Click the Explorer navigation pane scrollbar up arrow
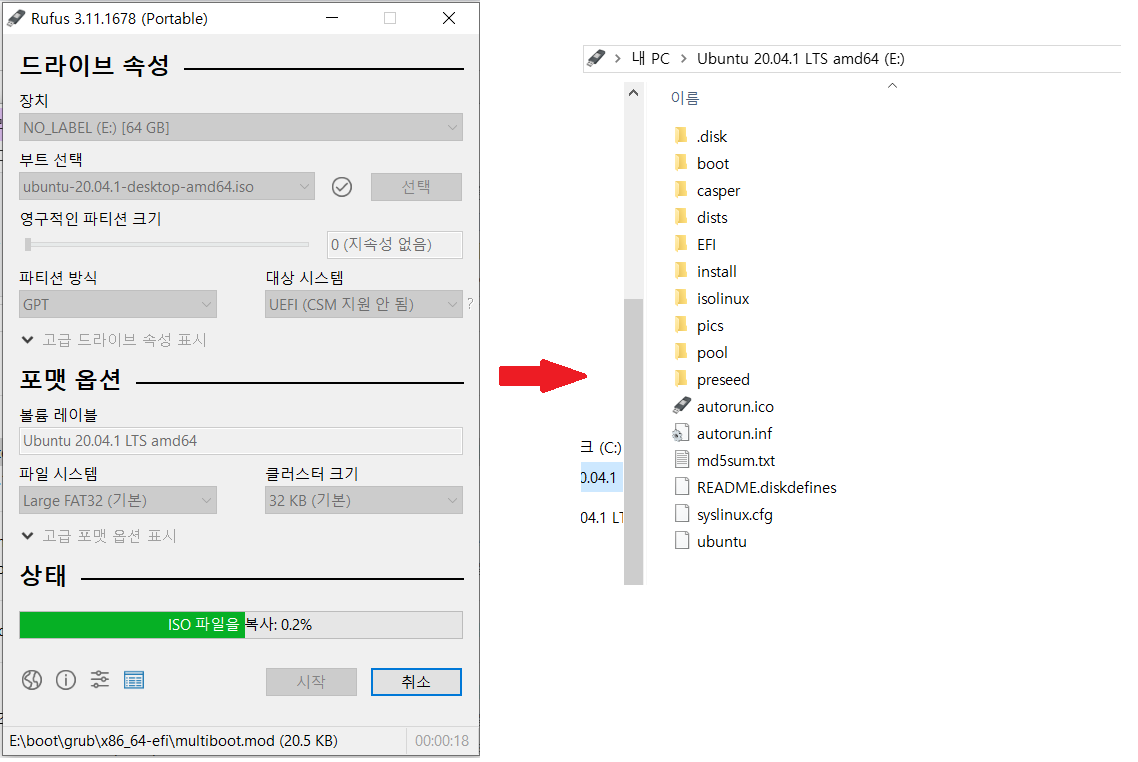 click(x=634, y=93)
